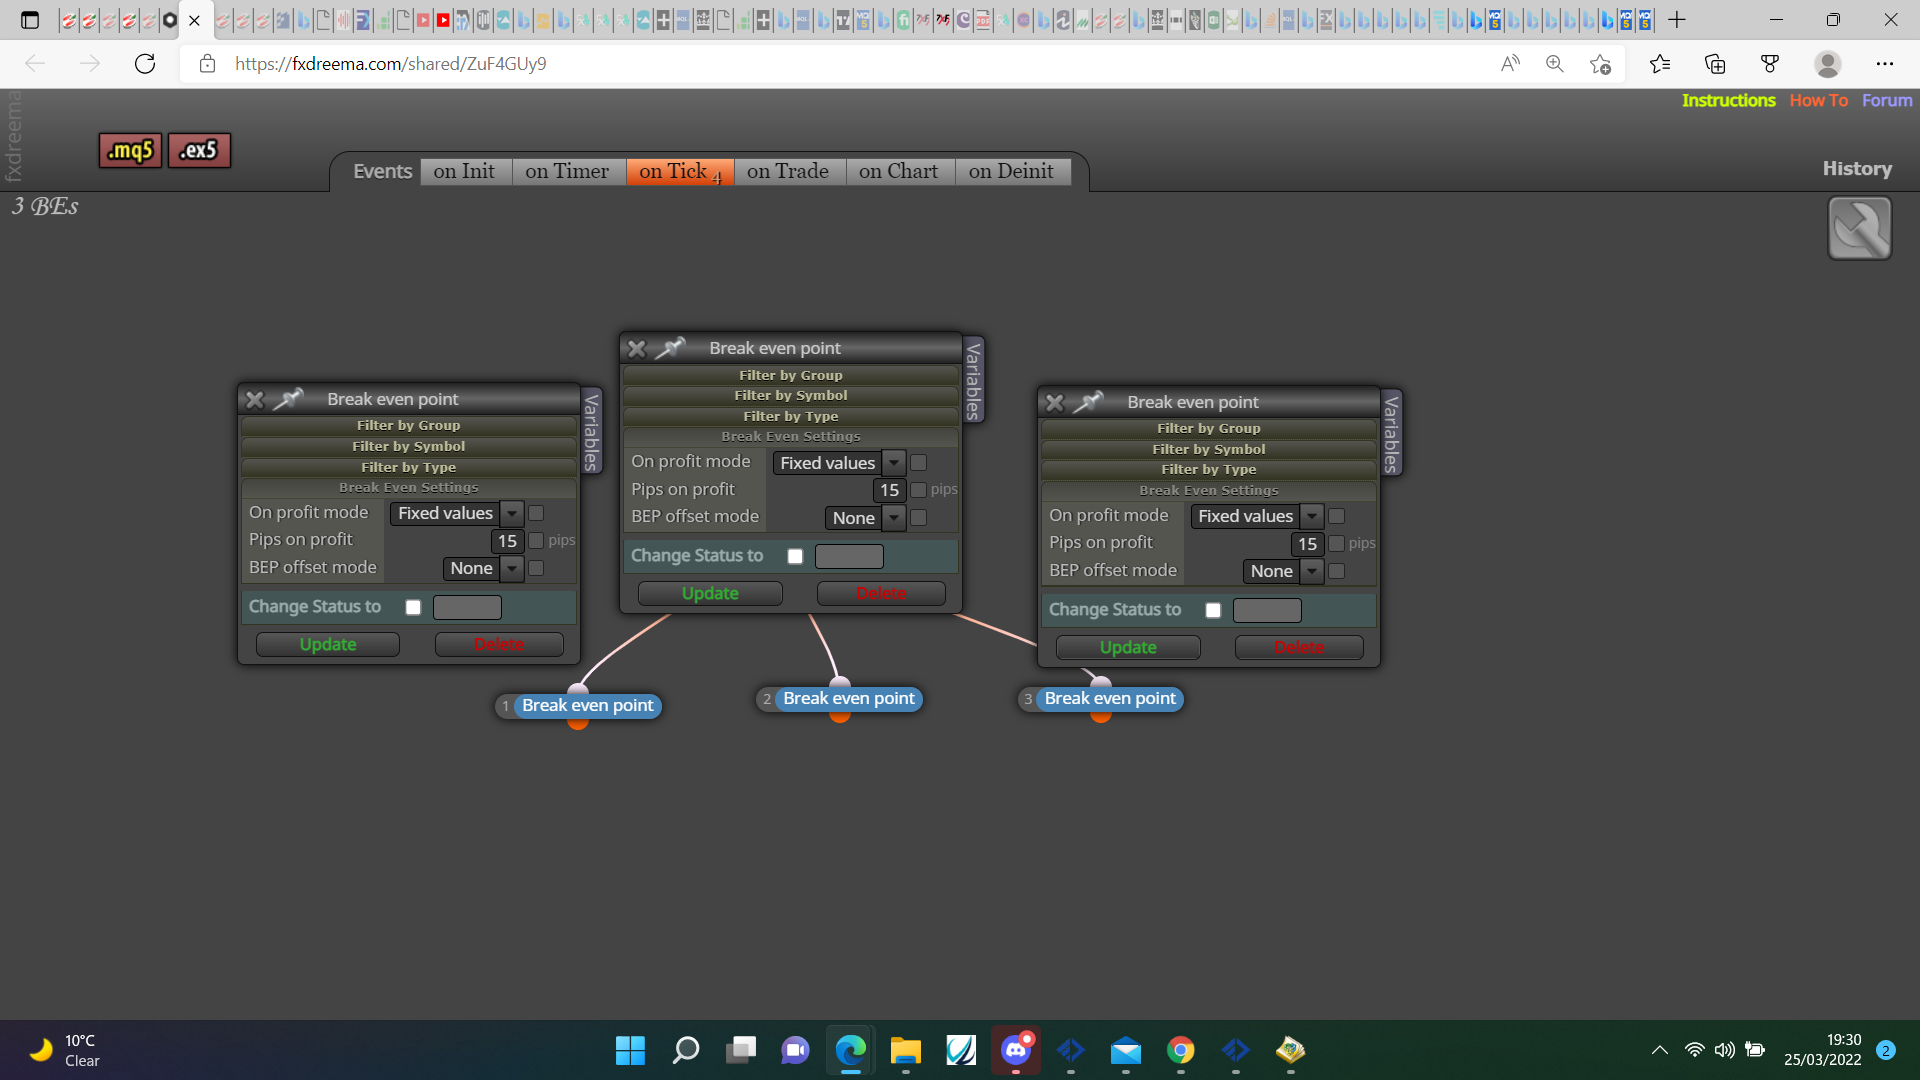Toggle Change Status checkbox in left panel
1920x1080 pixels.
coord(413,607)
